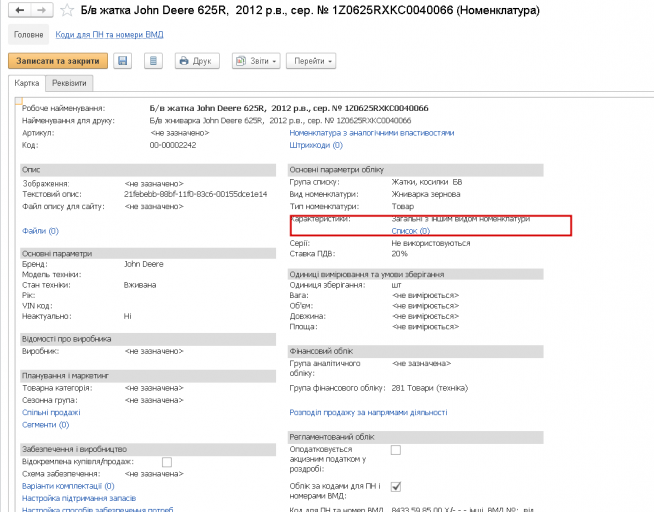Uncheck Облік за кодами для ПН checkbox

click(x=396, y=487)
